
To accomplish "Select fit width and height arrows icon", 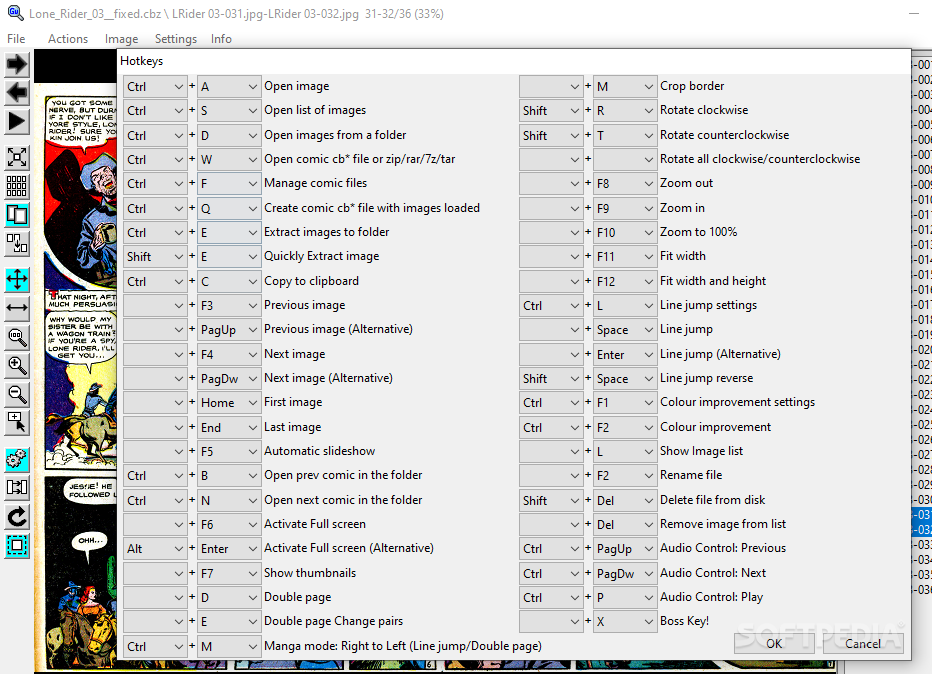I will [17, 279].
